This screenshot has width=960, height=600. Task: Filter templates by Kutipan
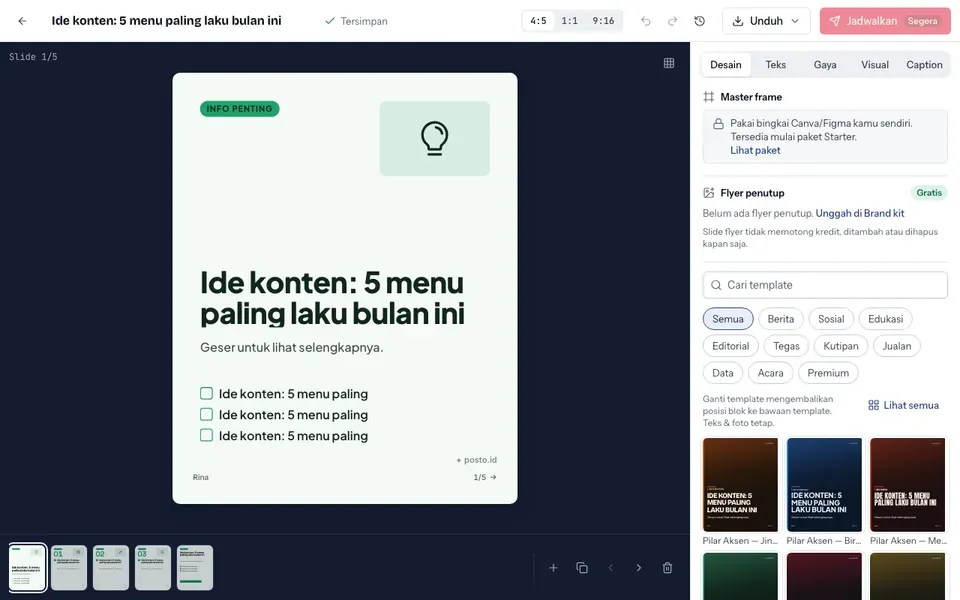(841, 346)
